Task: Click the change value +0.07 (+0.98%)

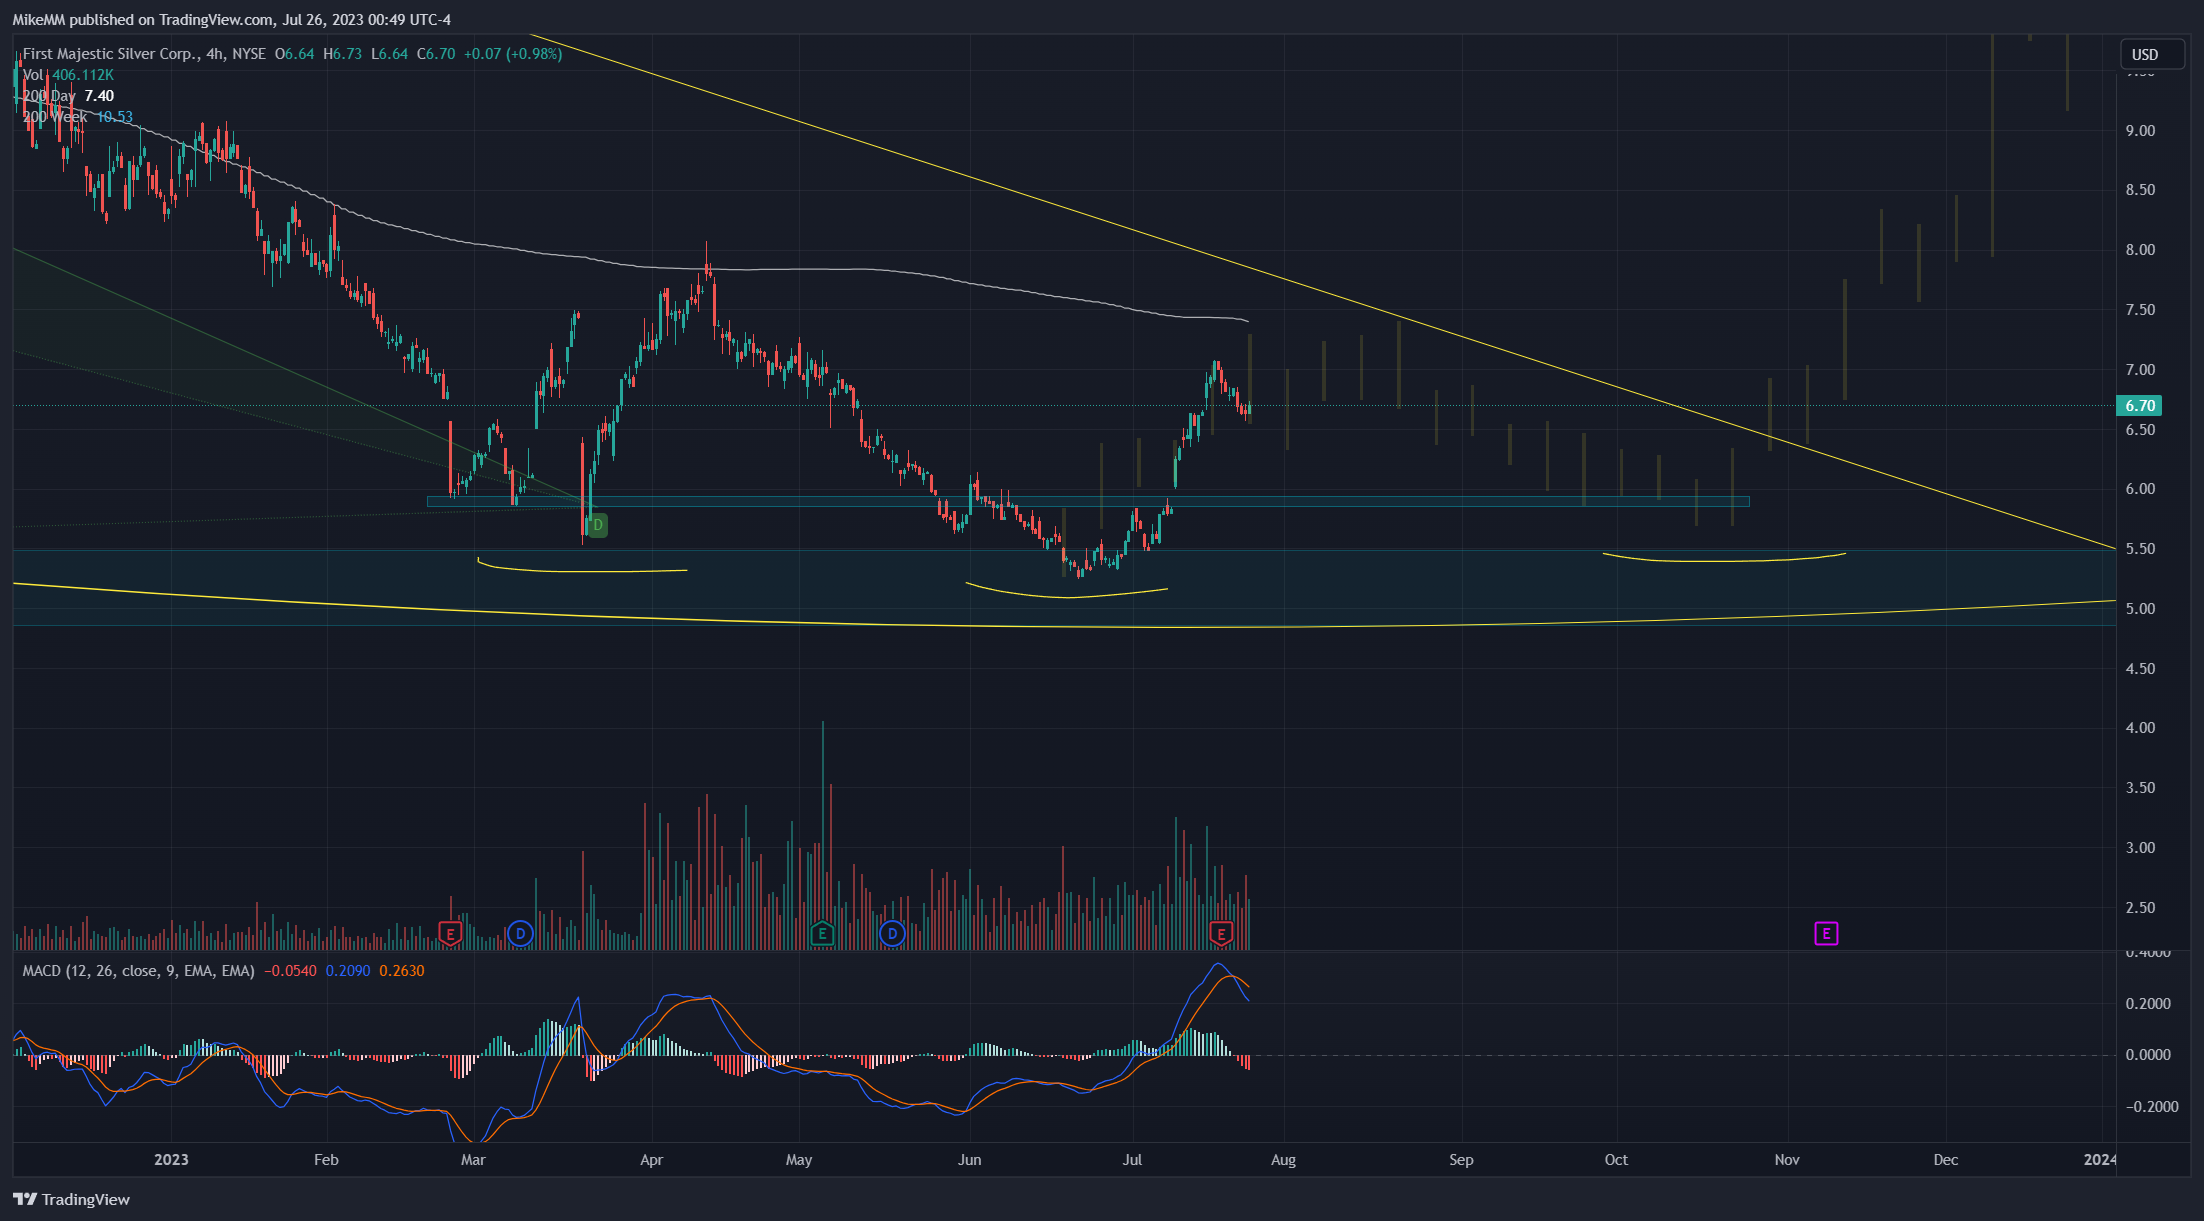Action: coord(513,54)
